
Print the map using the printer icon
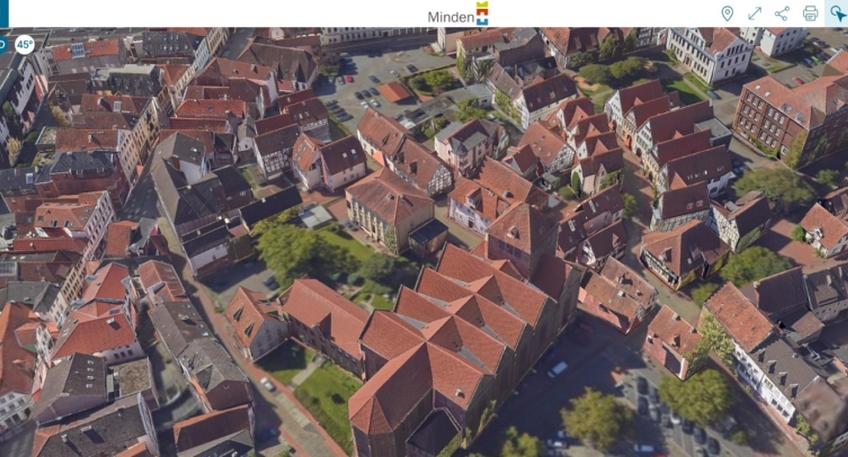click(x=810, y=13)
